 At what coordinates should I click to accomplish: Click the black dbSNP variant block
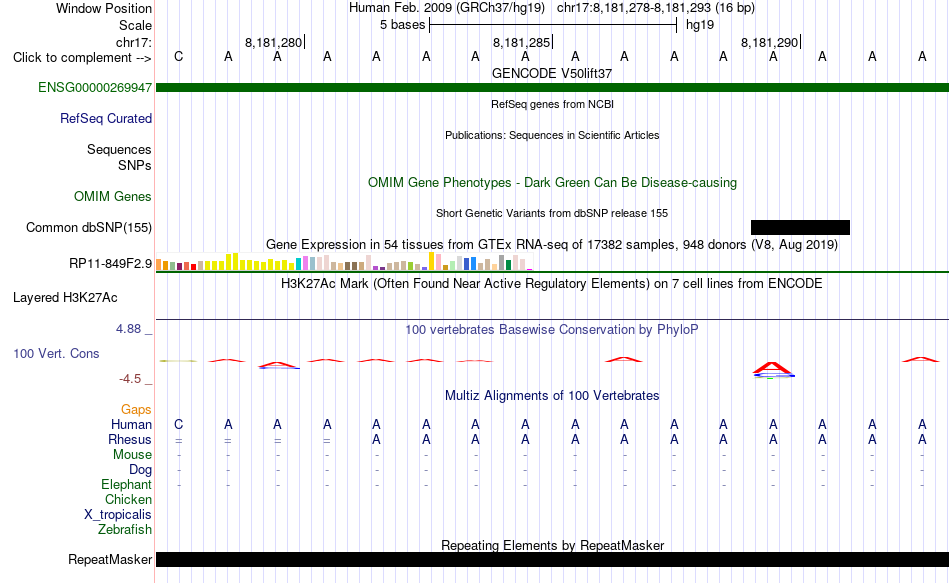point(800,227)
